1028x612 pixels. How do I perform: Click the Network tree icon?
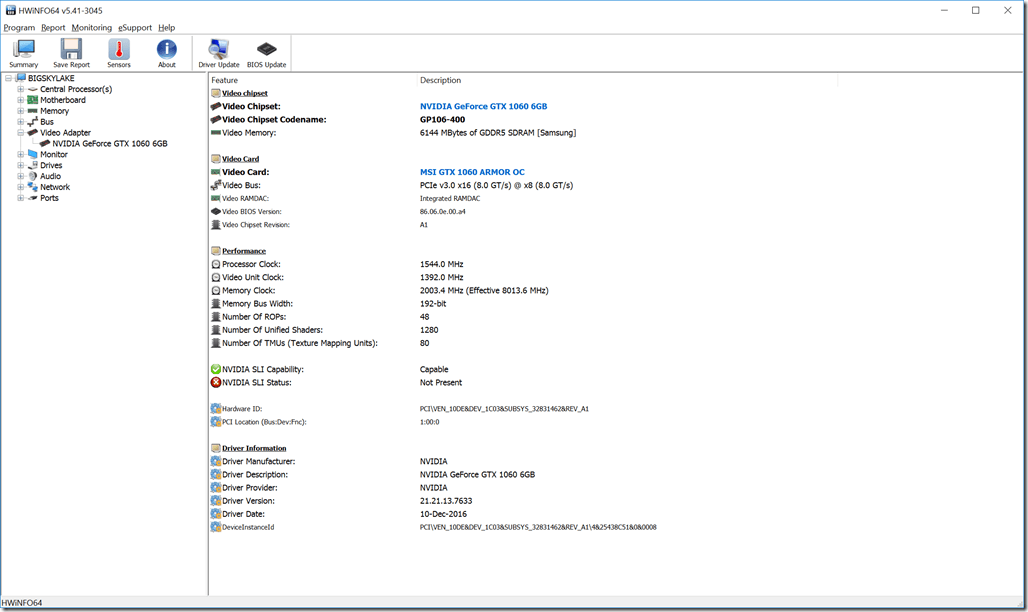(33, 187)
